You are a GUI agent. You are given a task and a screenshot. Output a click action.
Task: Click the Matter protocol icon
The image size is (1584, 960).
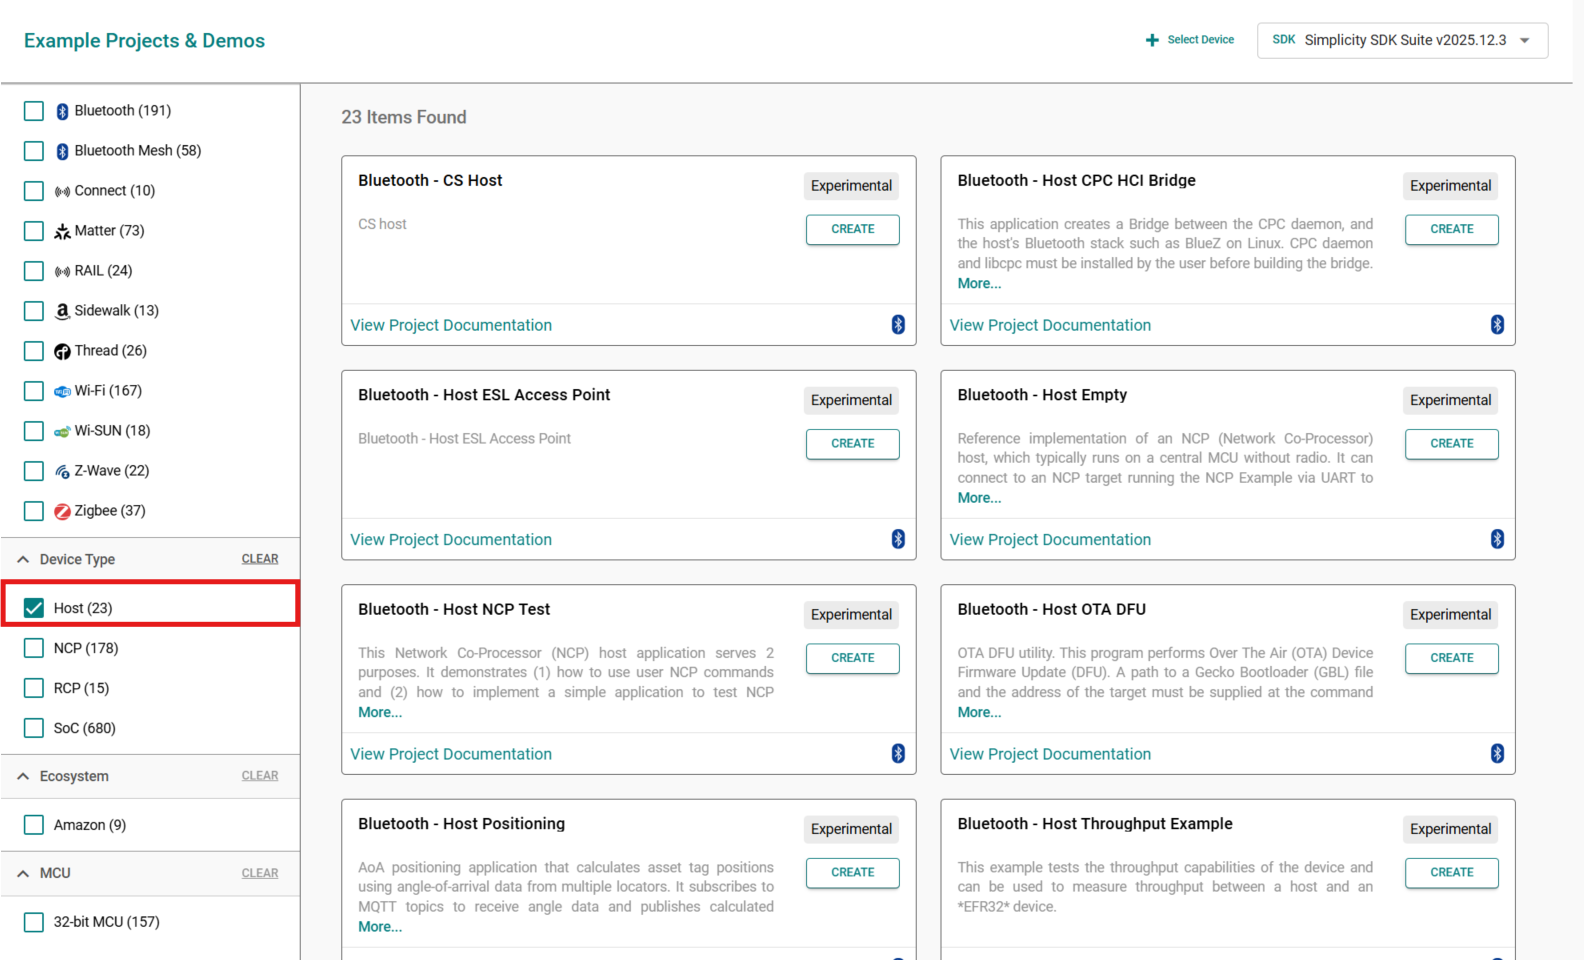[x=62, y=231]
